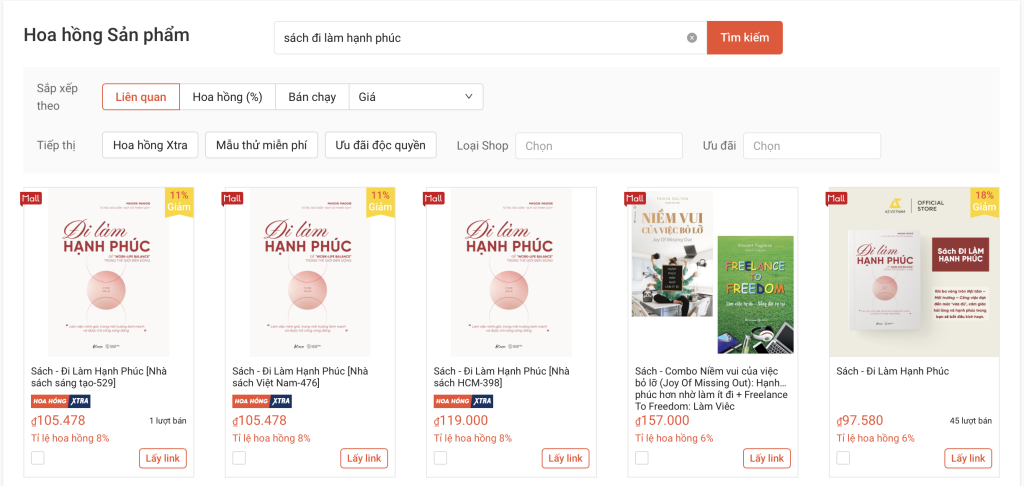This screenshot has height=486, width=1024.
Task: Focus the search box containing sách đi làm hạnh phúc
Action: [x=490, y=38]
